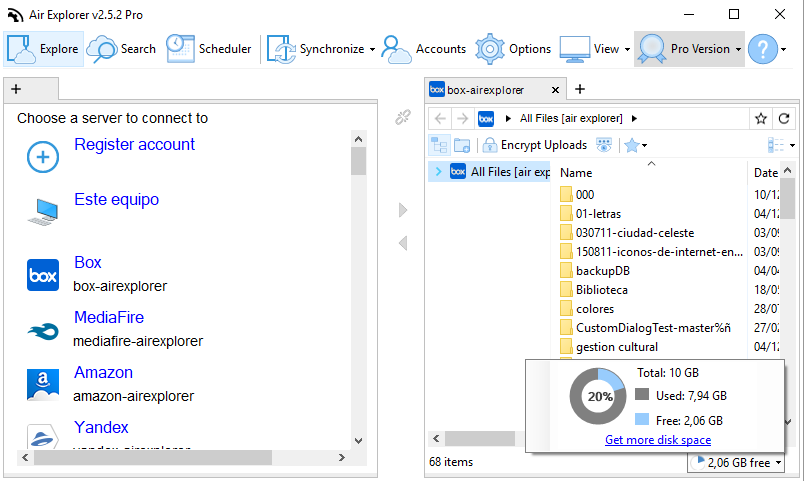Click the Synchronize toolbar button
This screenshot has height=481, width=804.
pyautogui.click(x=315, y=49)
